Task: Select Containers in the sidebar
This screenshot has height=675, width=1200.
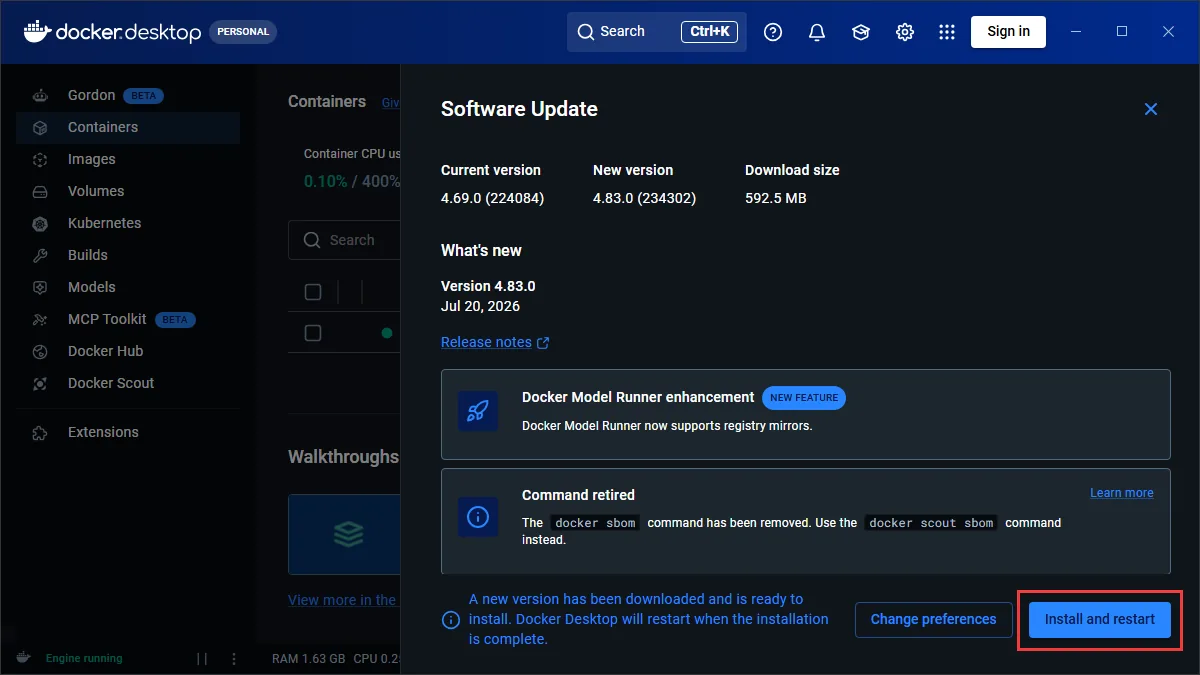Action: click(128, 128)
